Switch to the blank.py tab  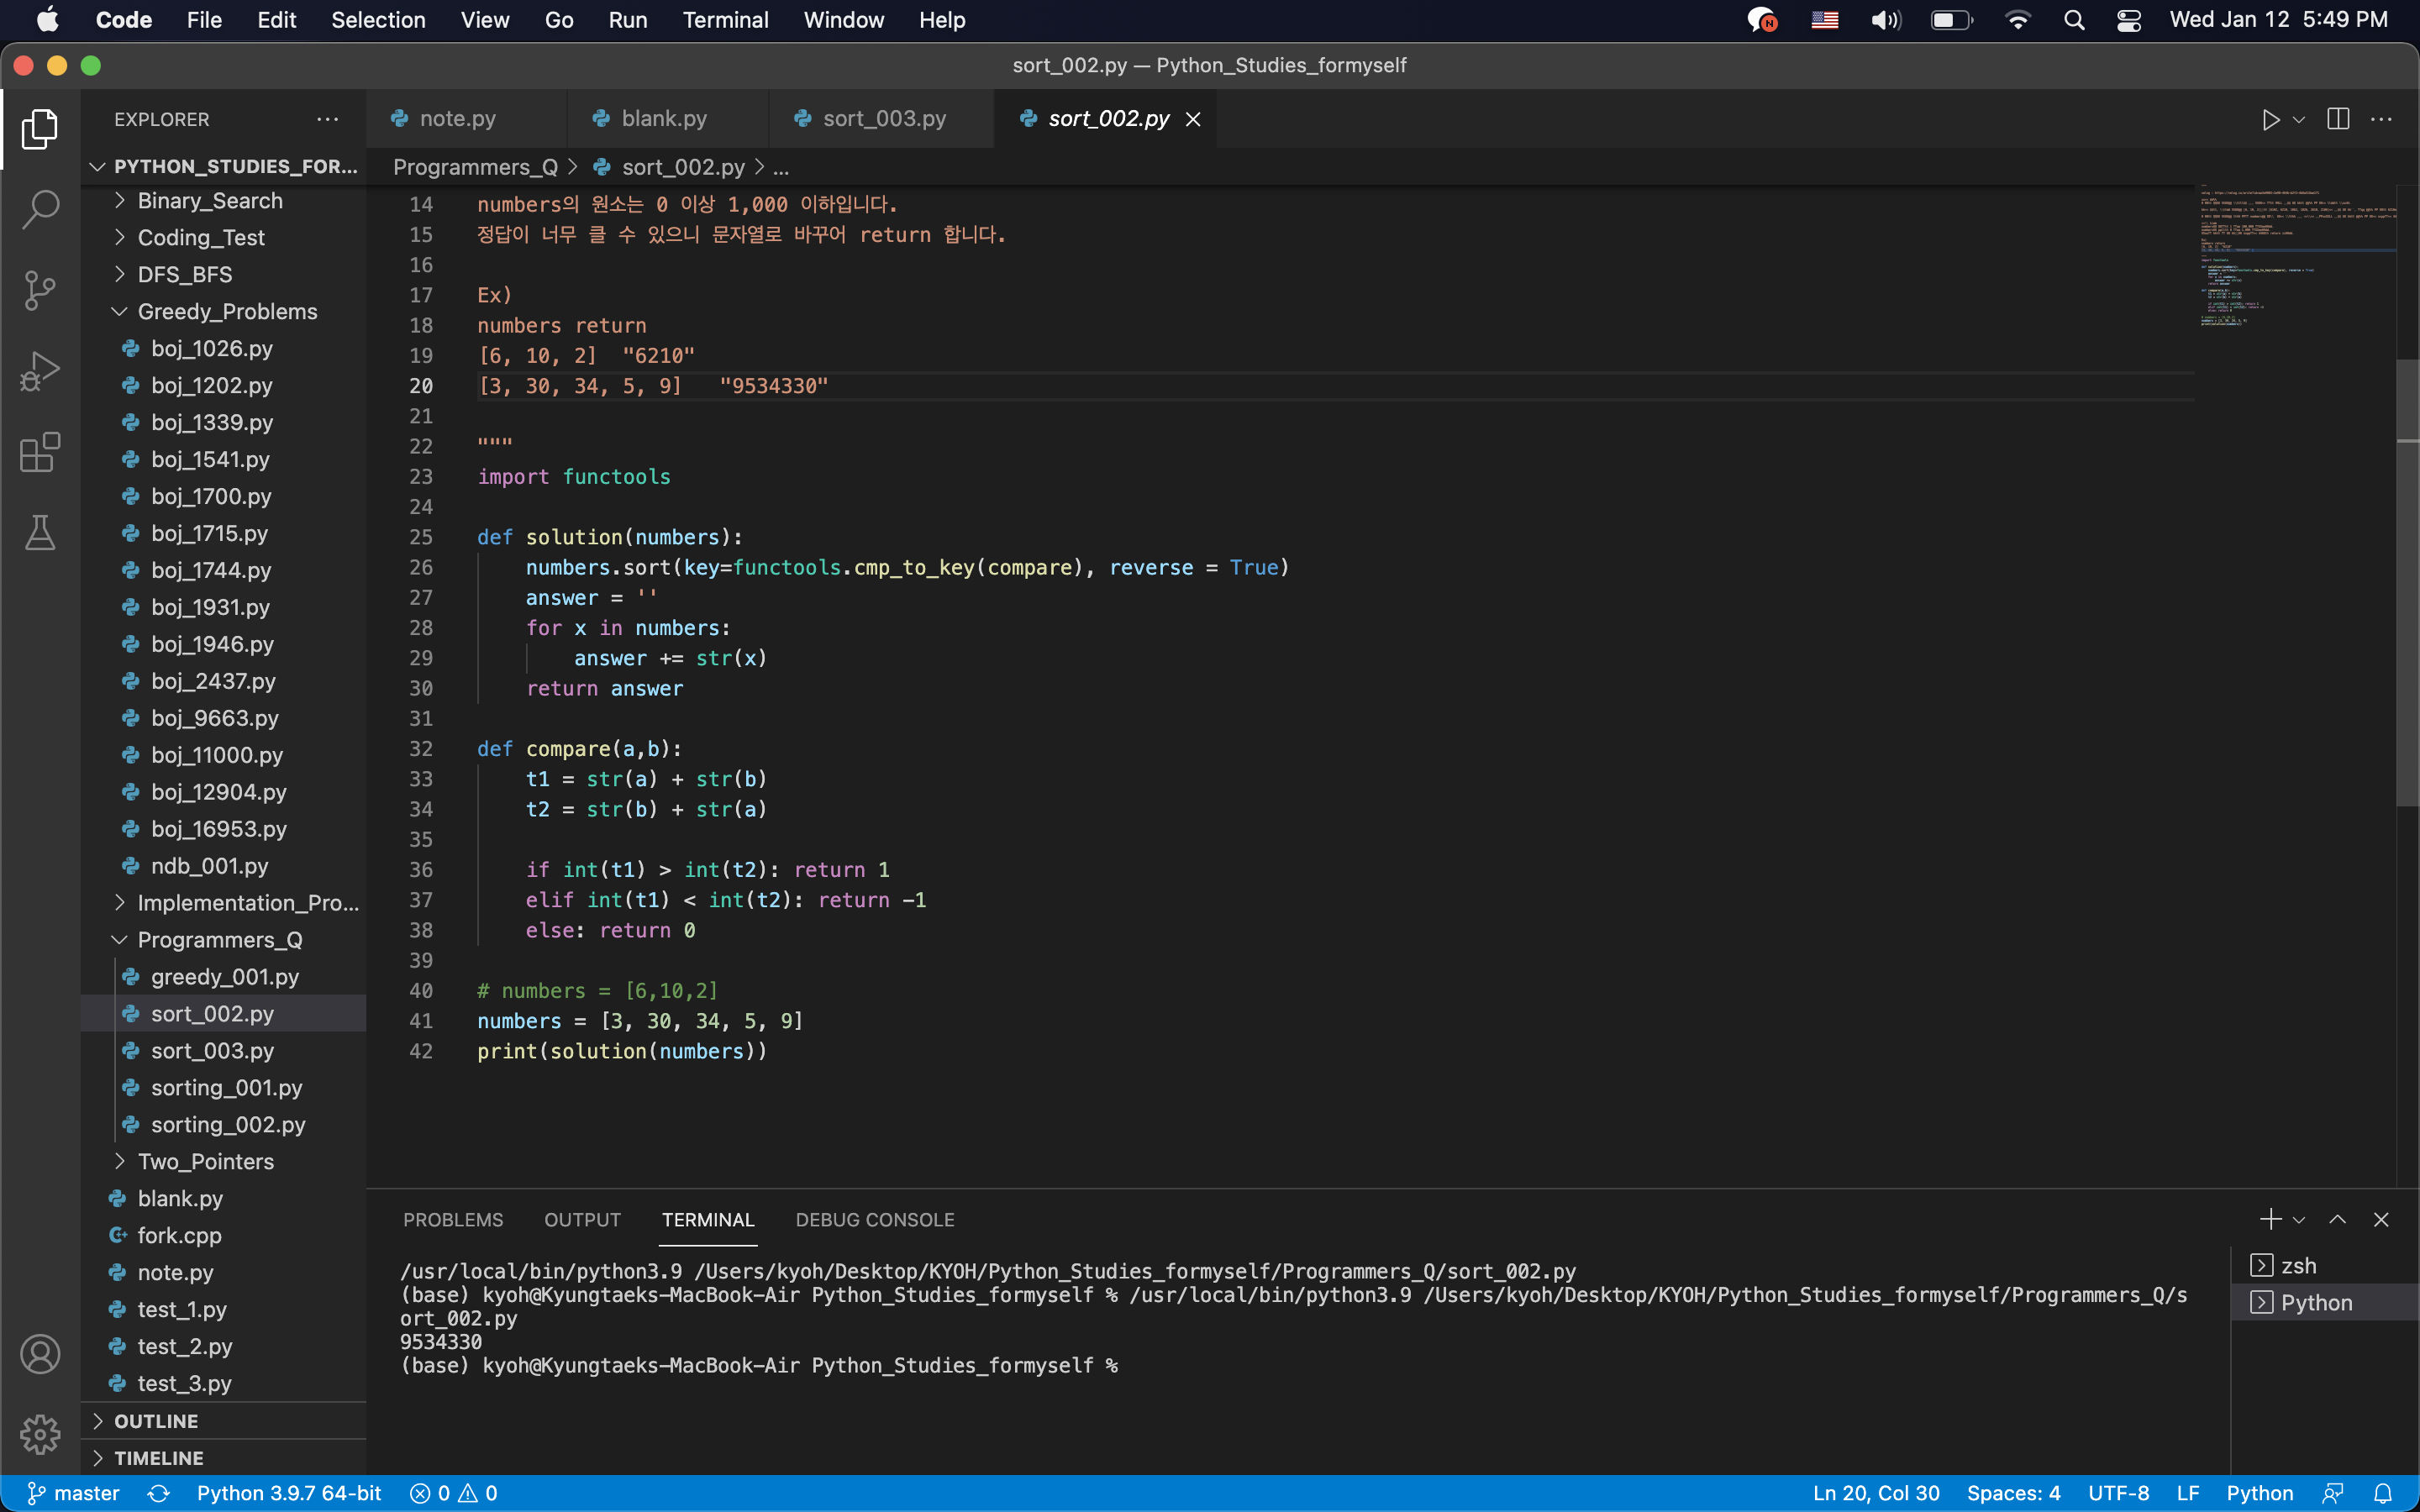(x=663, y=118)
